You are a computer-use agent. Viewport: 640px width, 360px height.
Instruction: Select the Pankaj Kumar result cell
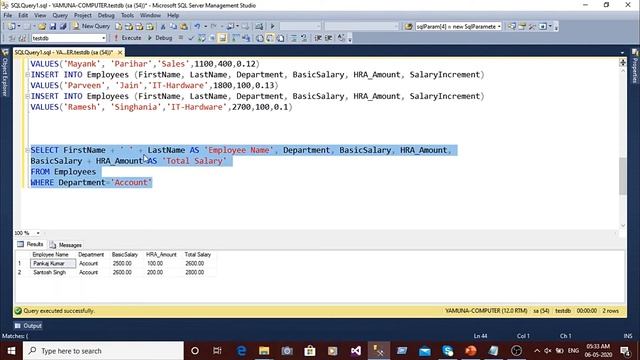point(53,264)
